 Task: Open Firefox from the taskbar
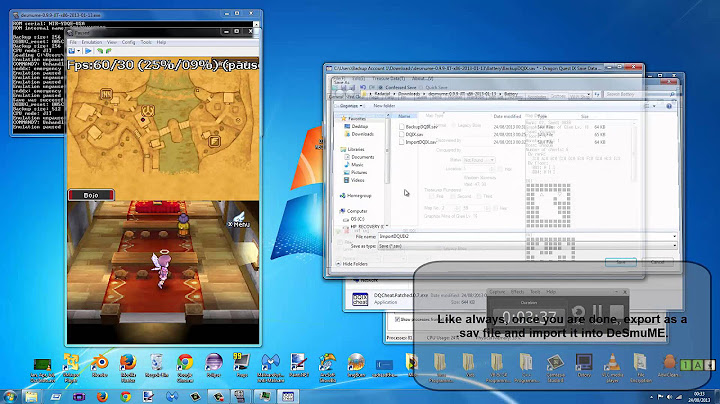(102, 396)
